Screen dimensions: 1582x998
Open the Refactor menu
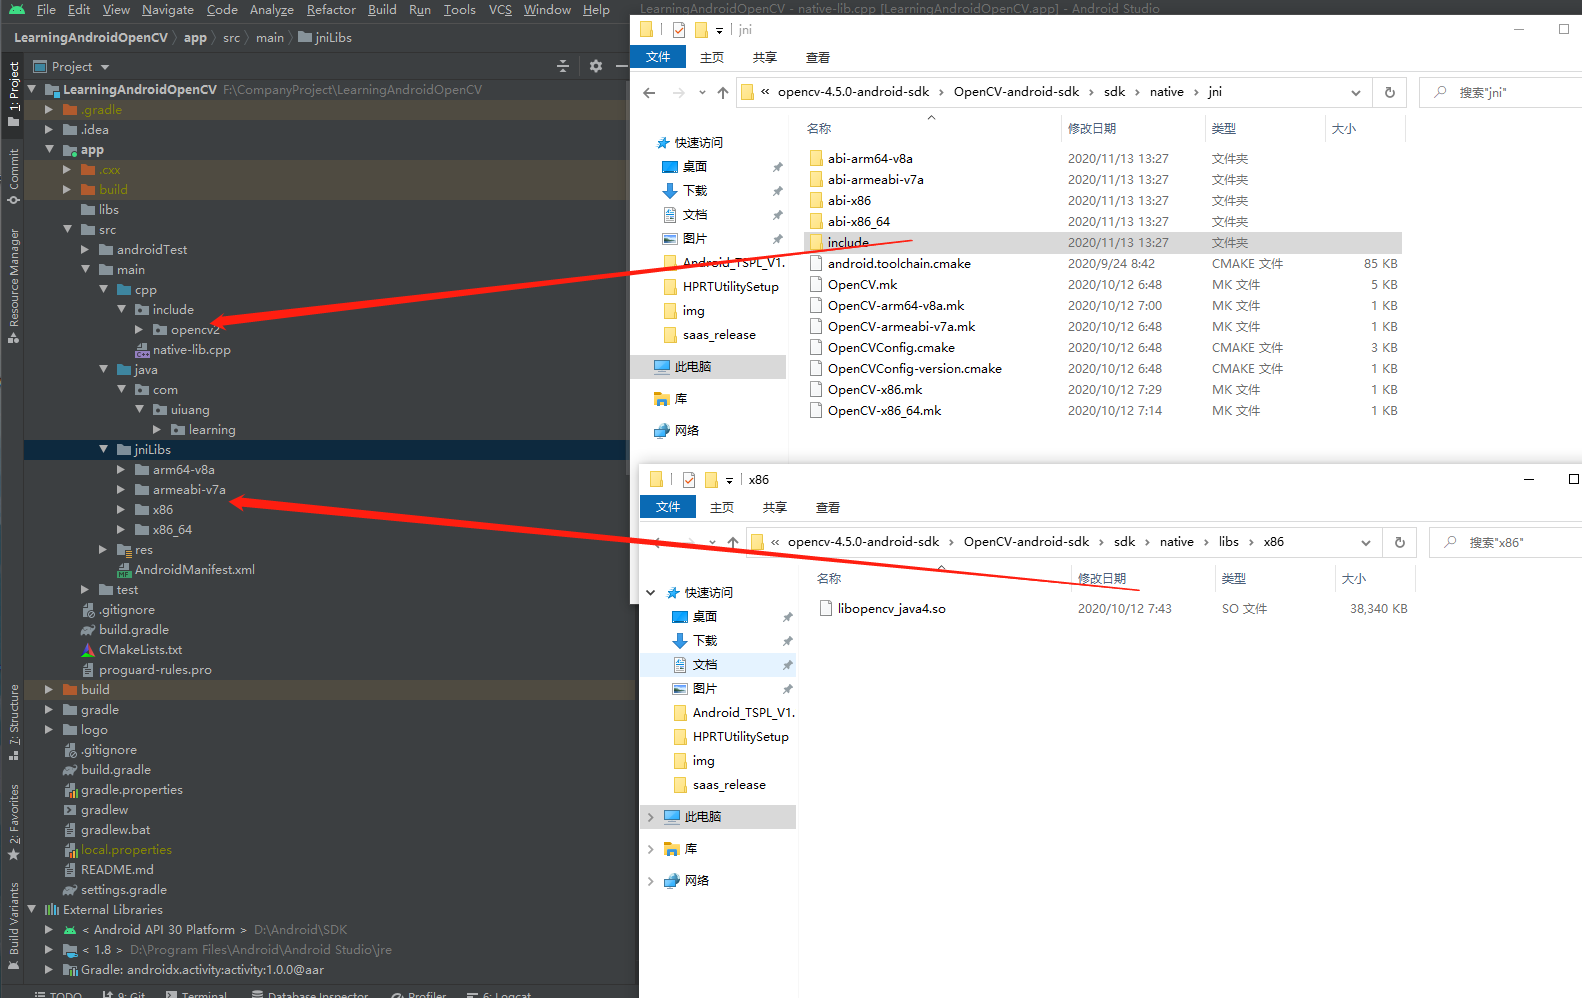[331, 10]
